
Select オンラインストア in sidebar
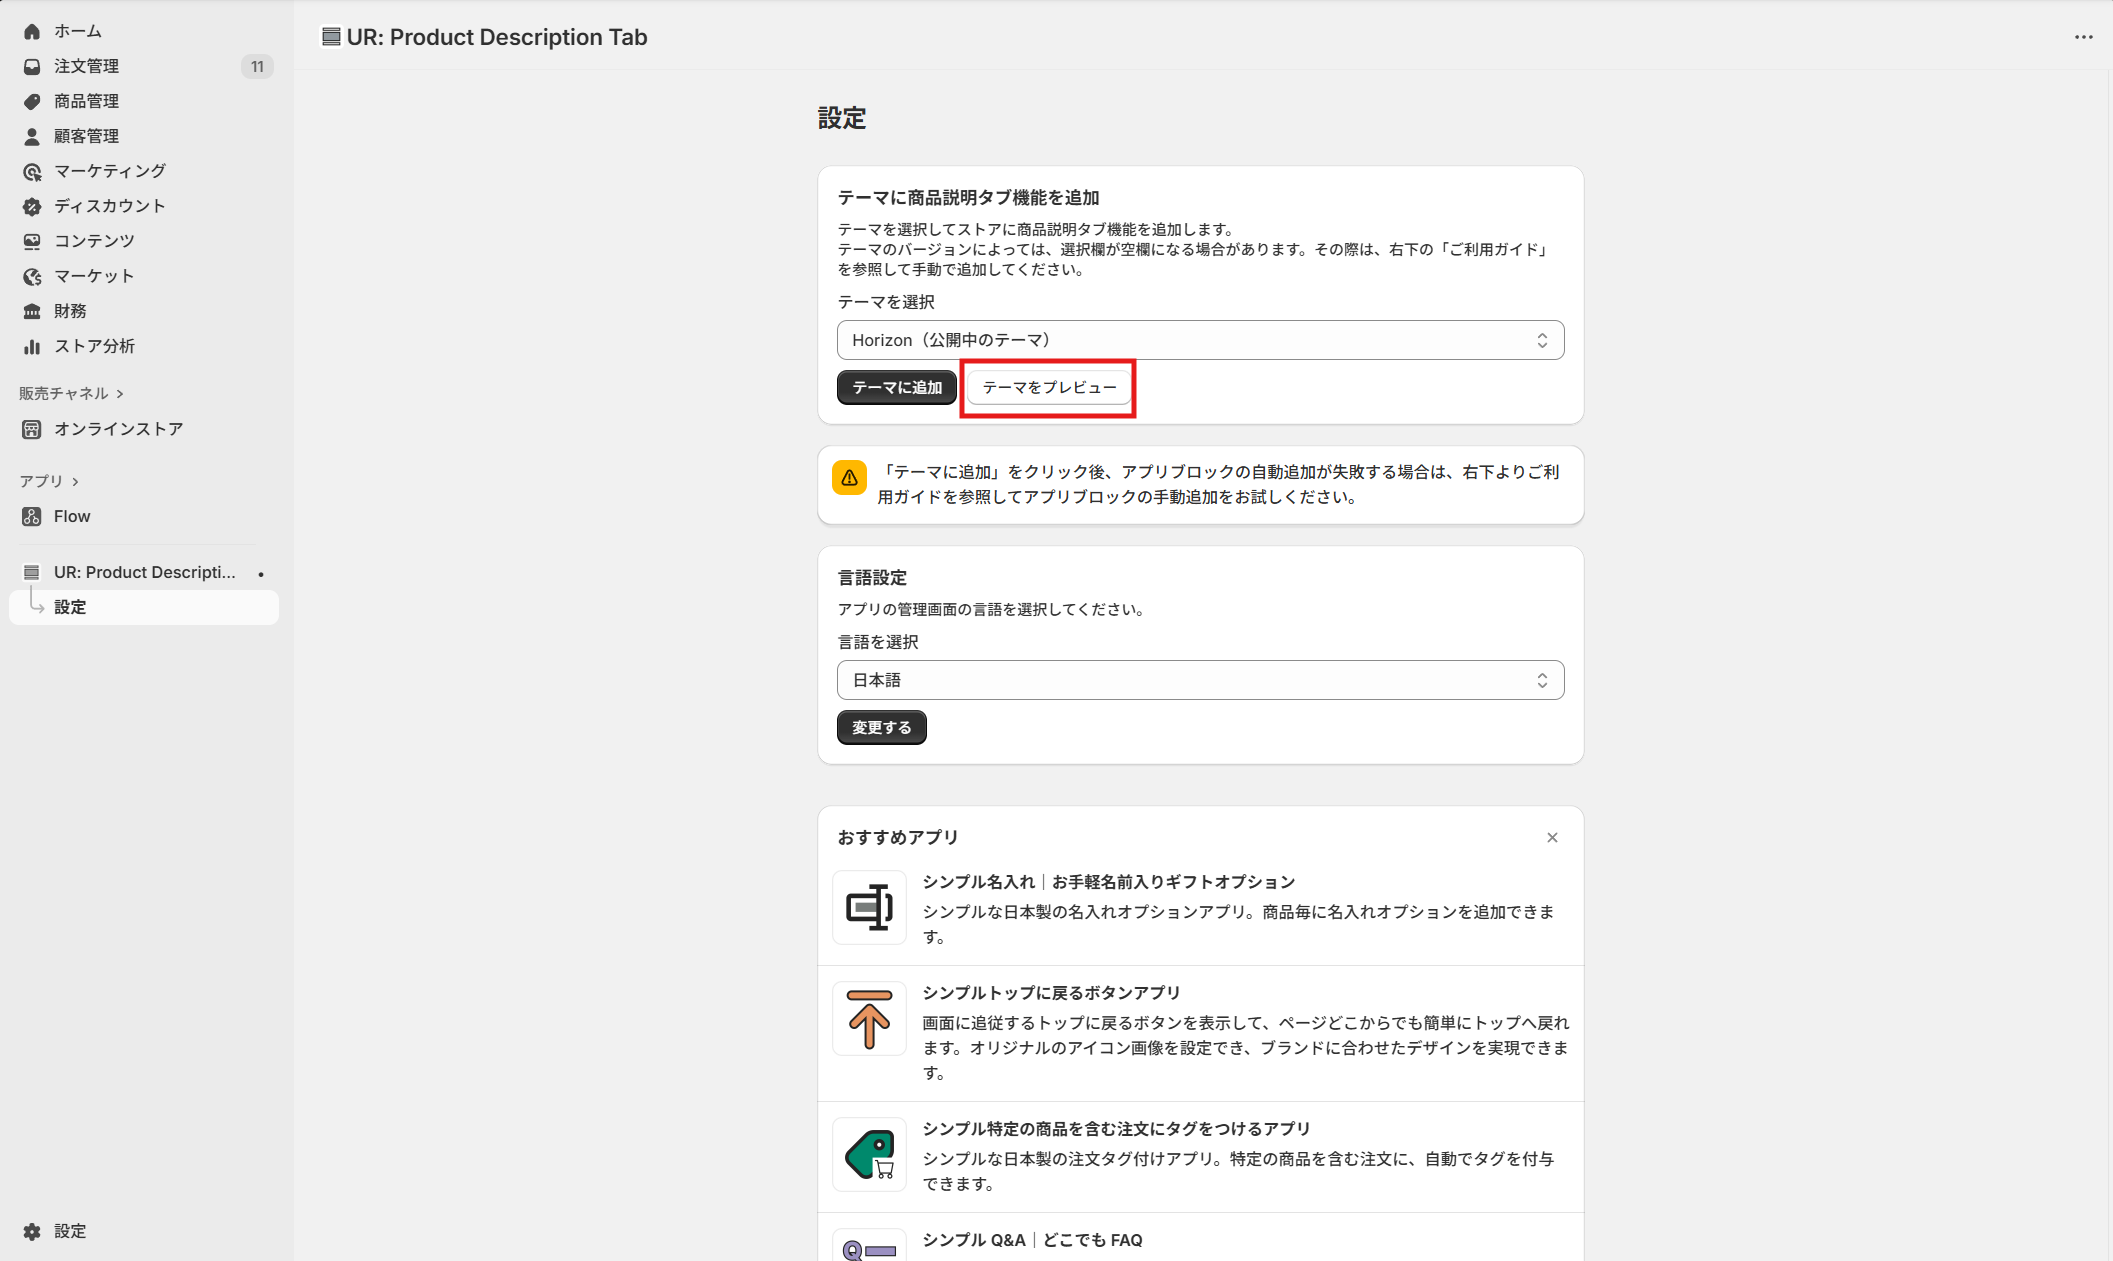tap(118, 429)
